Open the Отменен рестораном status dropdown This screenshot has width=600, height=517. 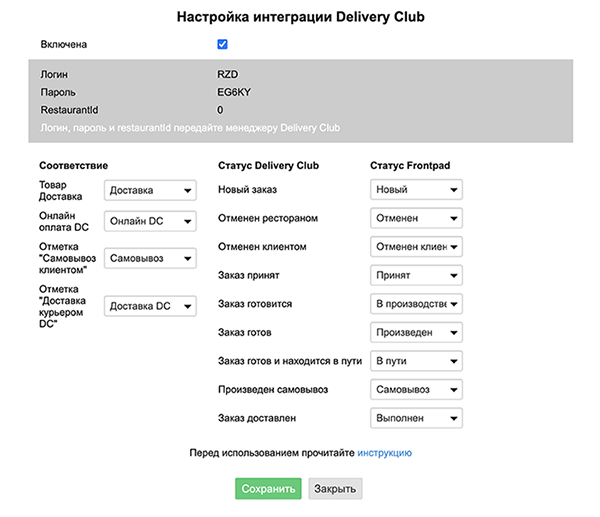point(416,218)
